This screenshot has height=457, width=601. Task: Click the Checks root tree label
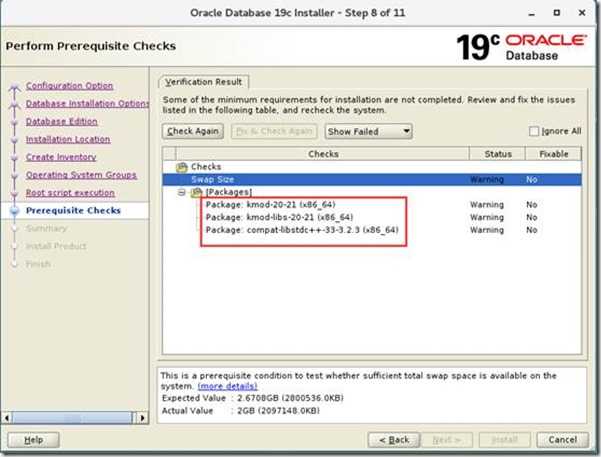tap(206, 167)
